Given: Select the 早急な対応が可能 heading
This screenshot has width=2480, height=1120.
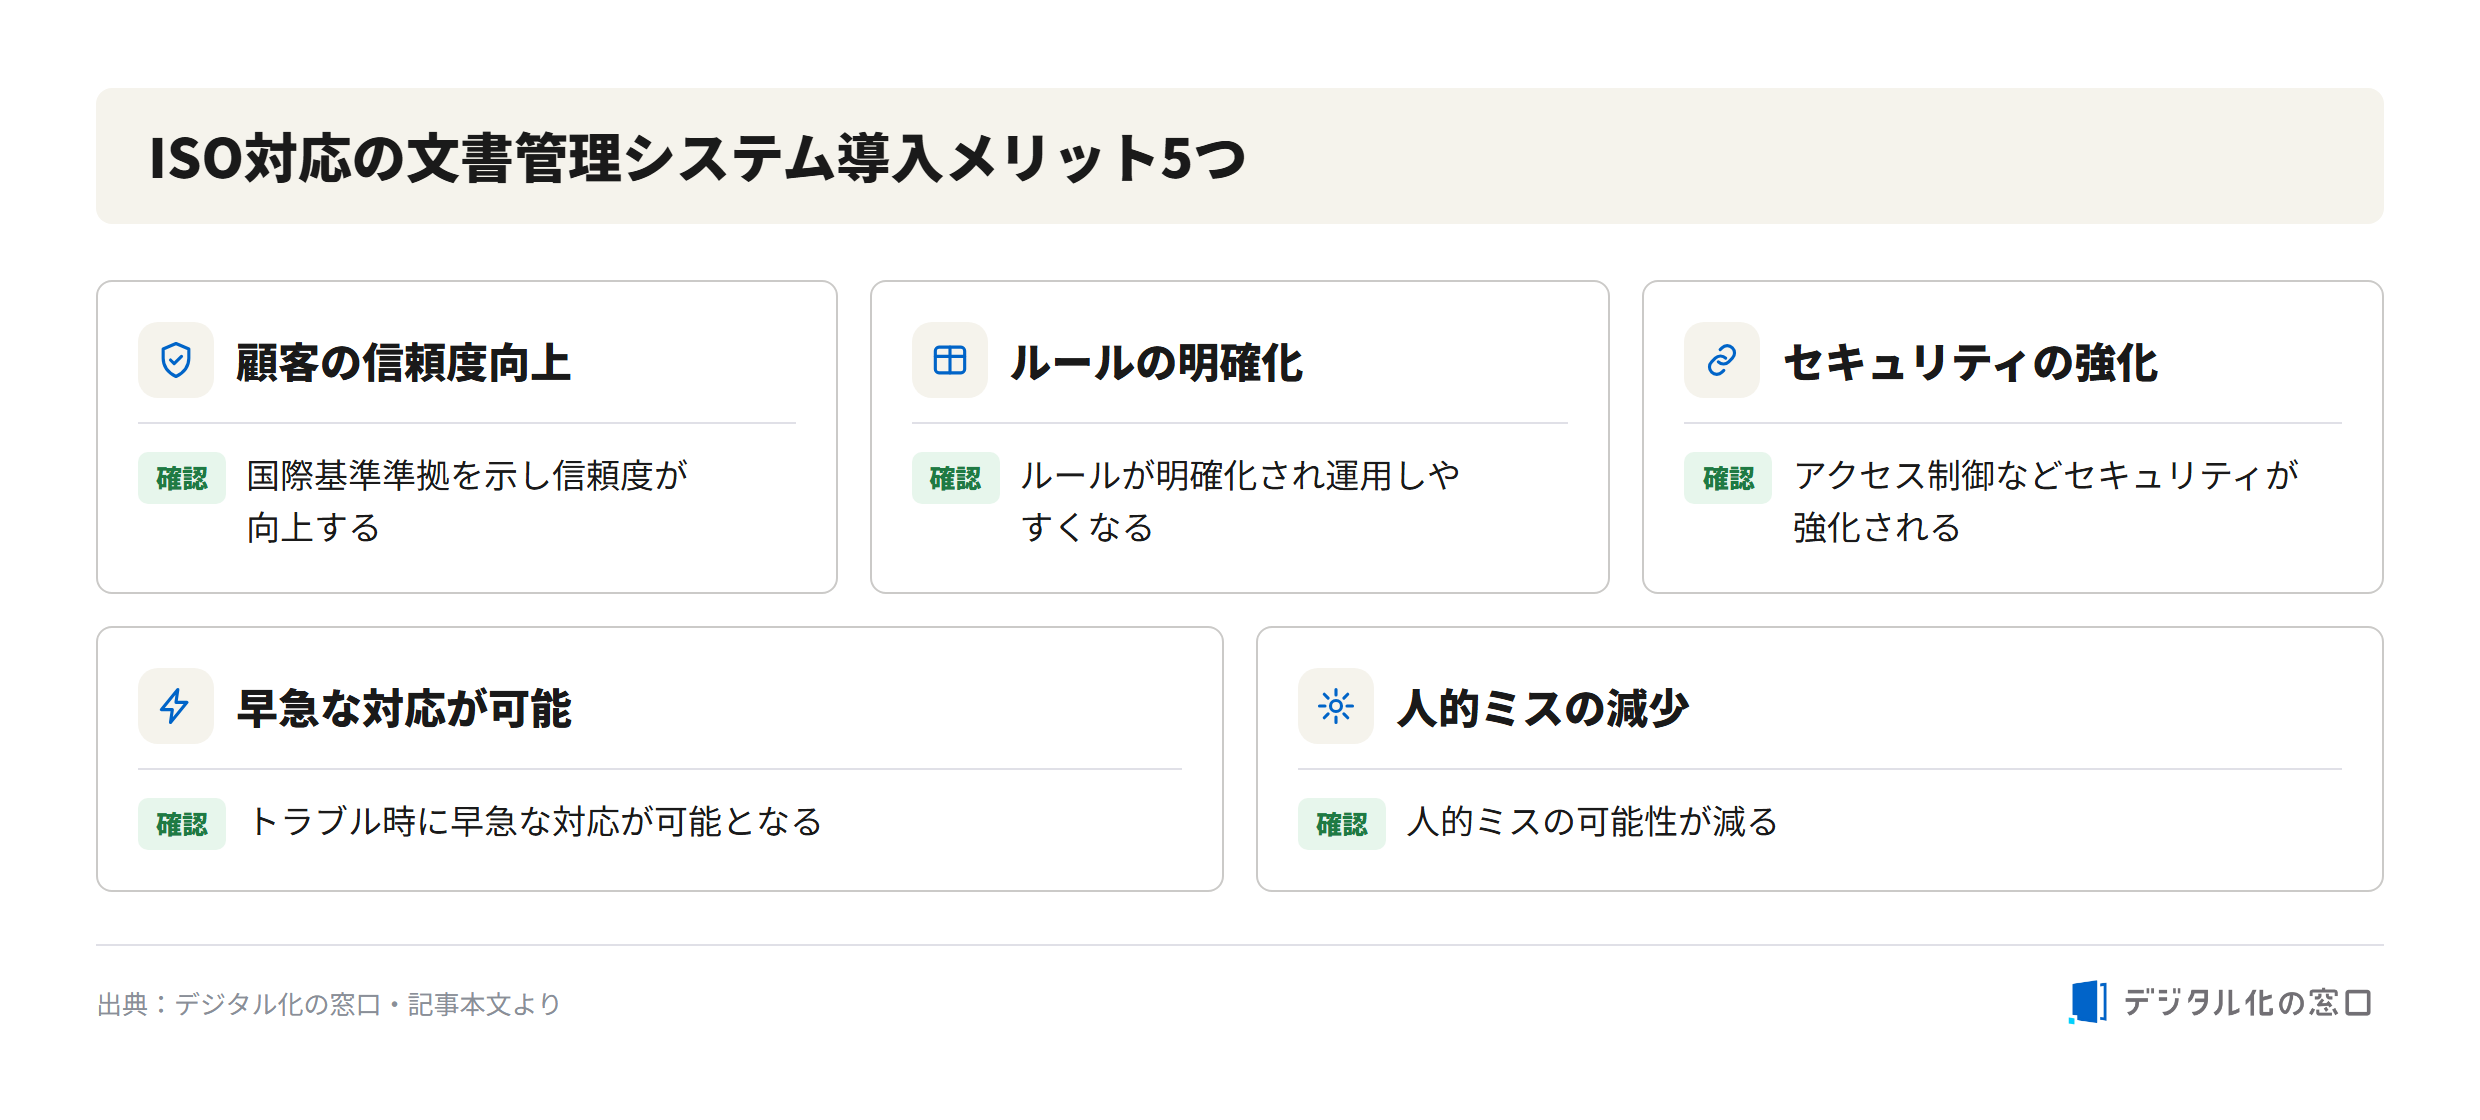Looking at the screenshot, I should pyautogui.click(x=403, y=708).
